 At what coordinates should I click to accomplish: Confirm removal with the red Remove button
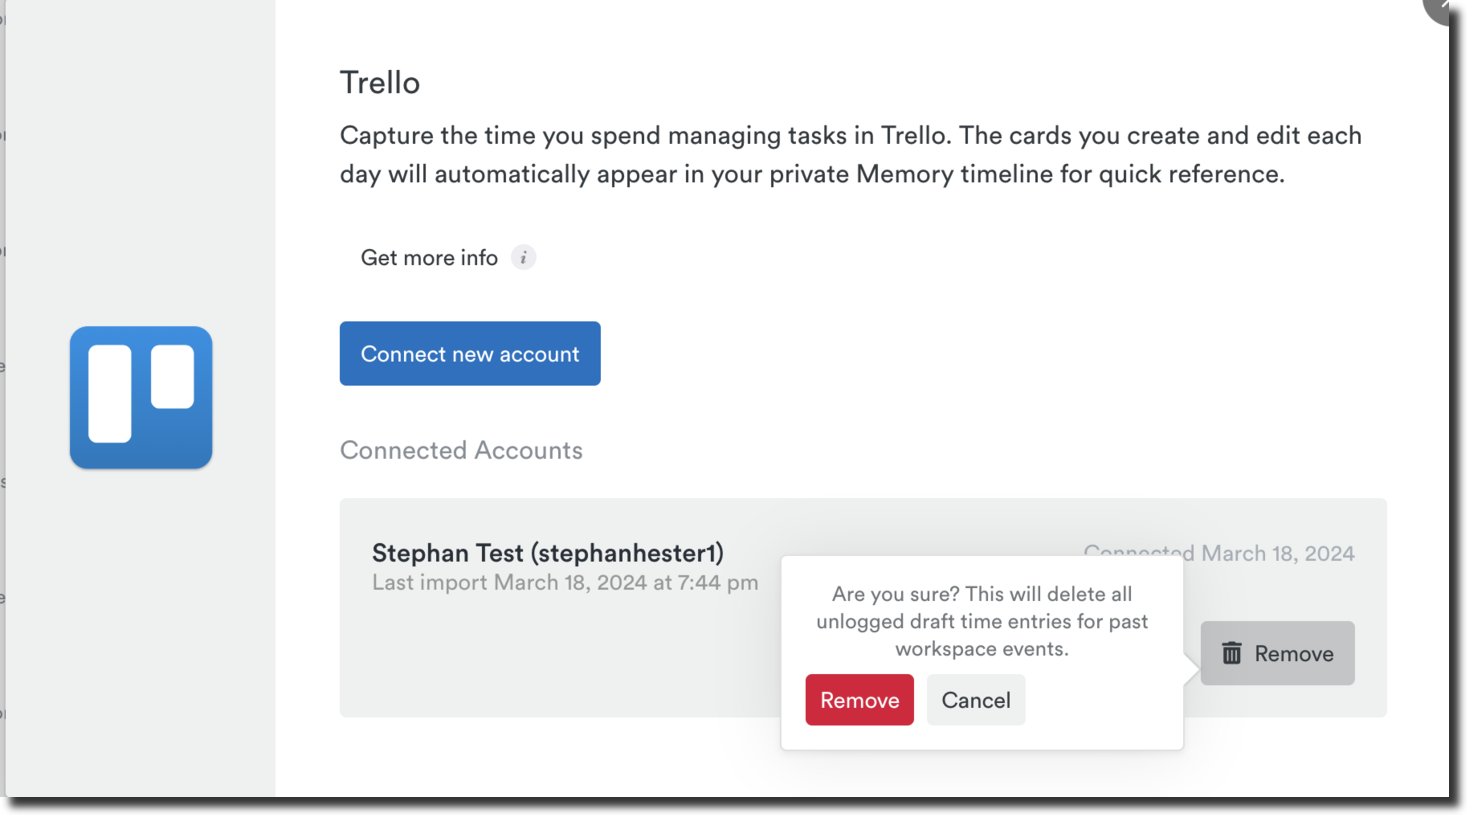(x=860, y=700)
